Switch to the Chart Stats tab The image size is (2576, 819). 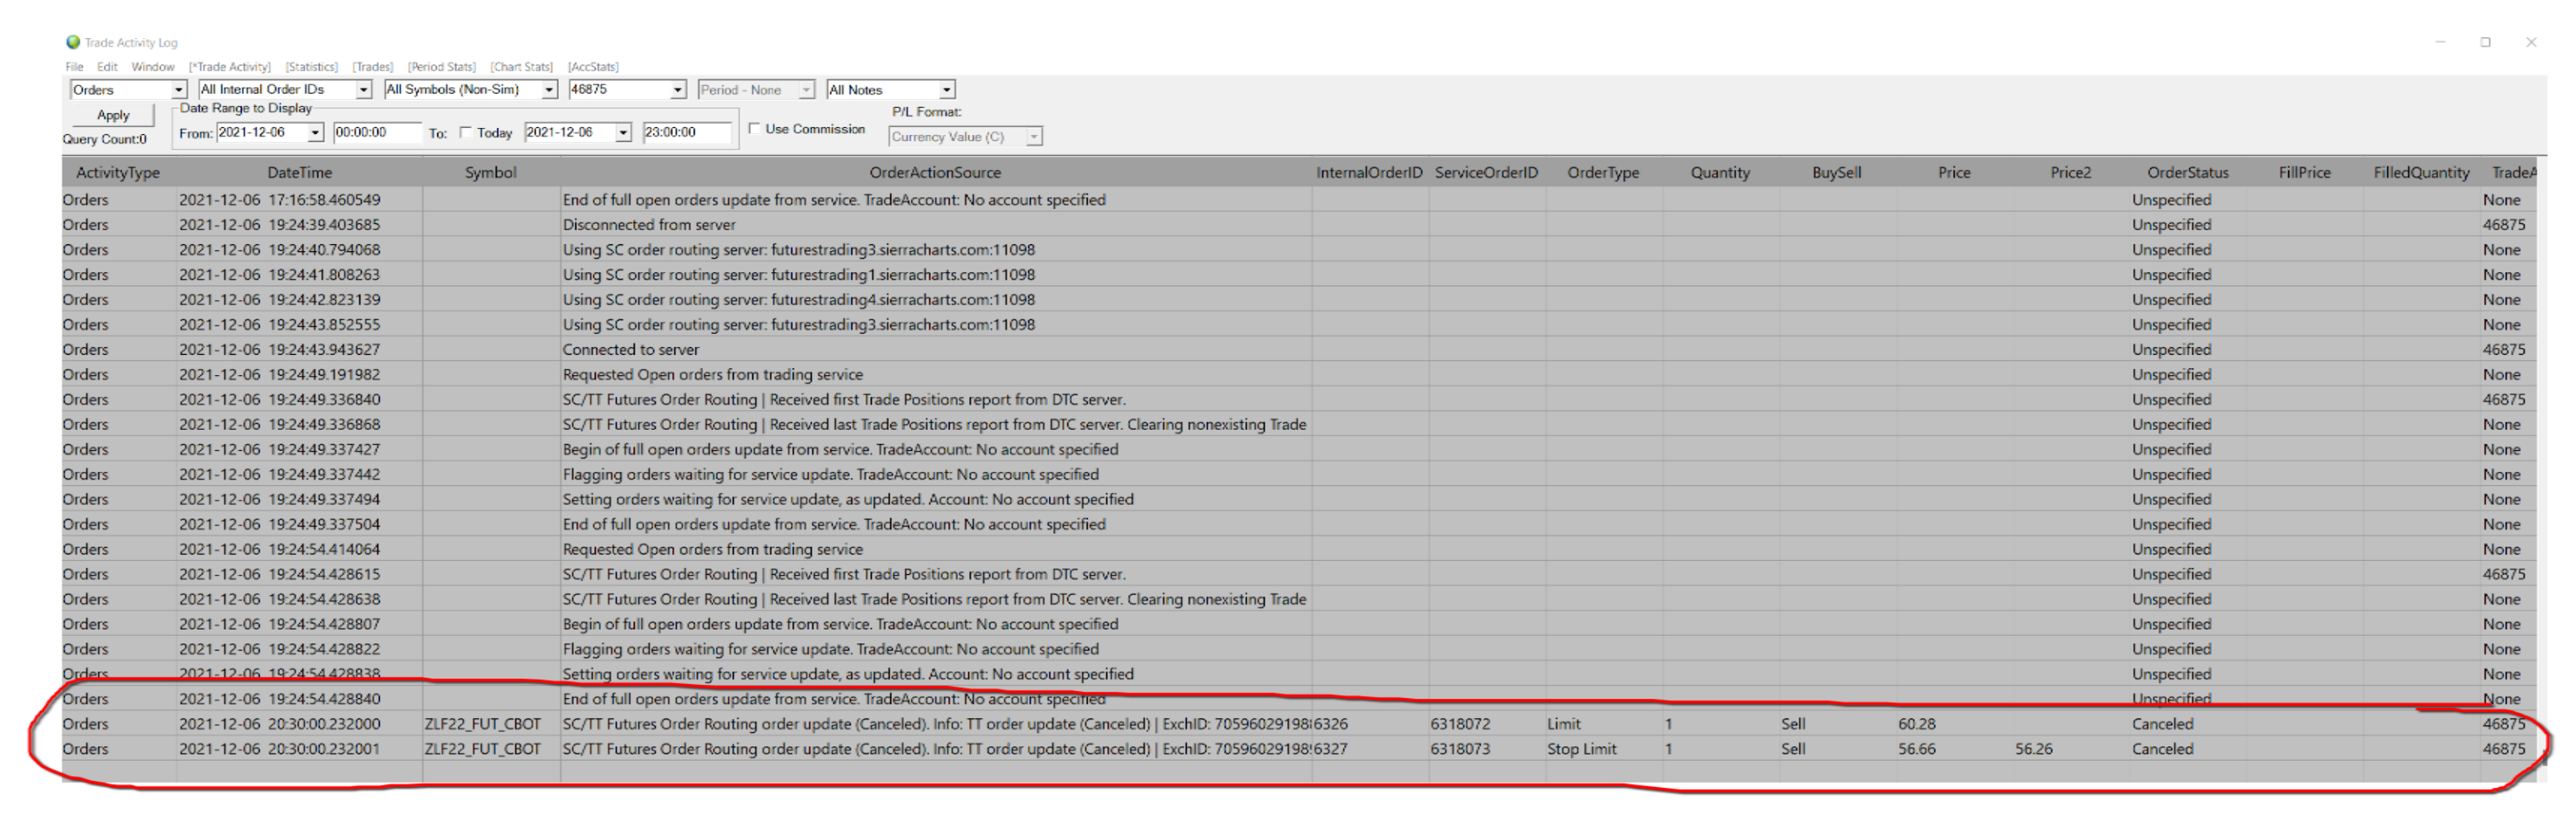click(522, 67)
